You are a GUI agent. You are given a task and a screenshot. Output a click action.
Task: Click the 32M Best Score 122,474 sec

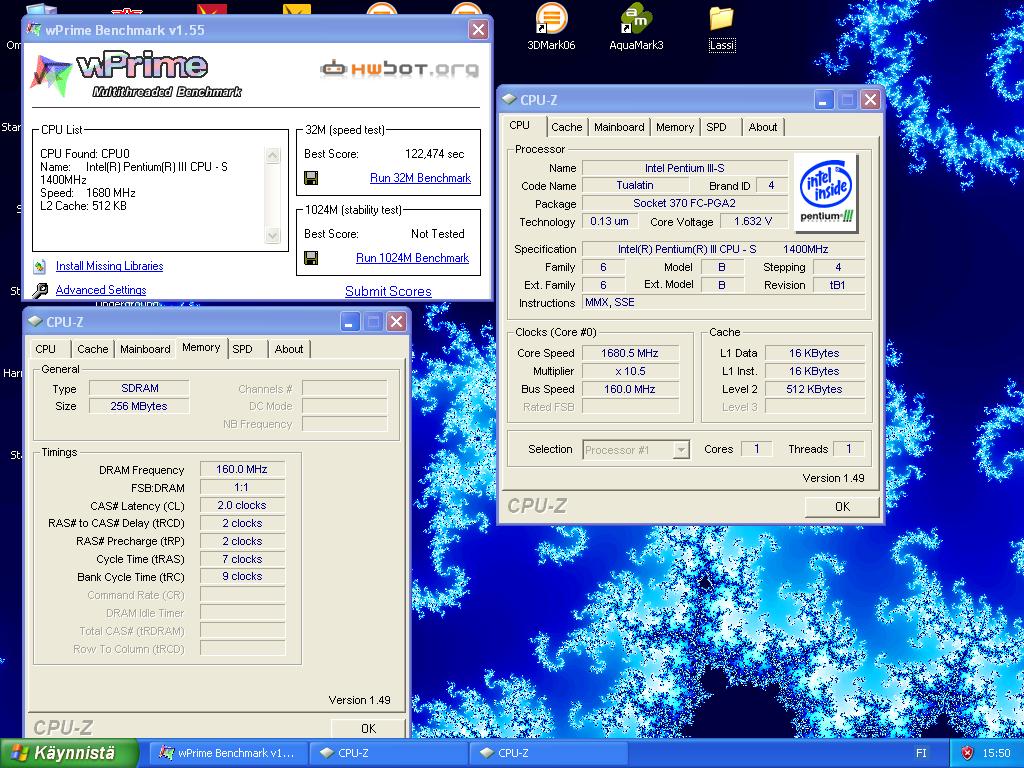click(x=434, y=154)
